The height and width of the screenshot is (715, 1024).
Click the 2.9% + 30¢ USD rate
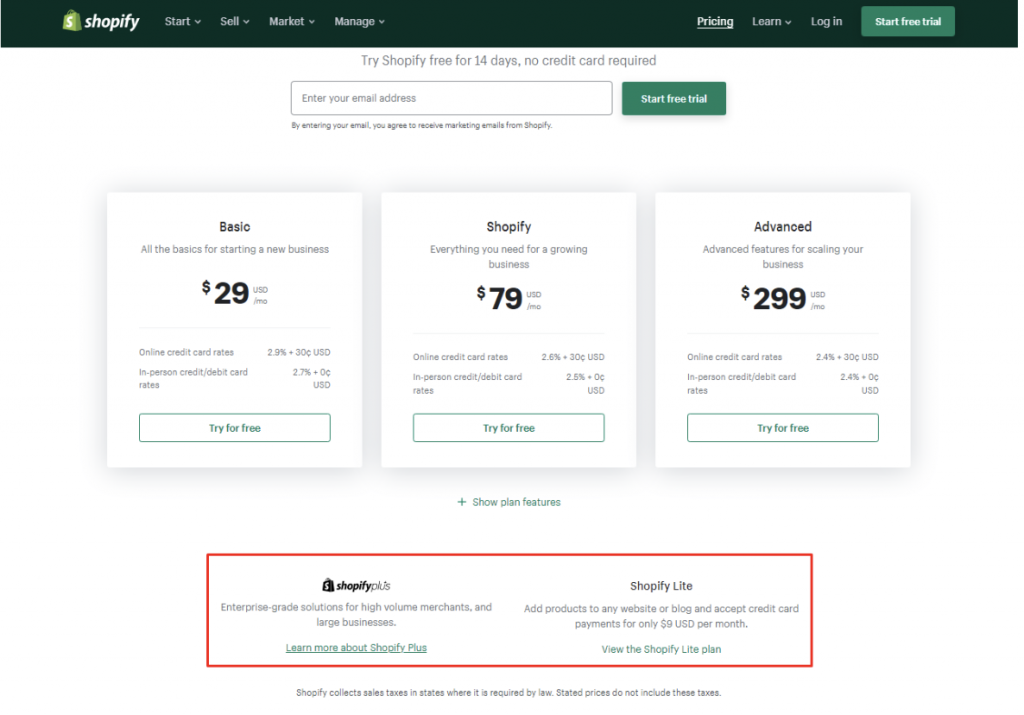click(x=298, y=352)
